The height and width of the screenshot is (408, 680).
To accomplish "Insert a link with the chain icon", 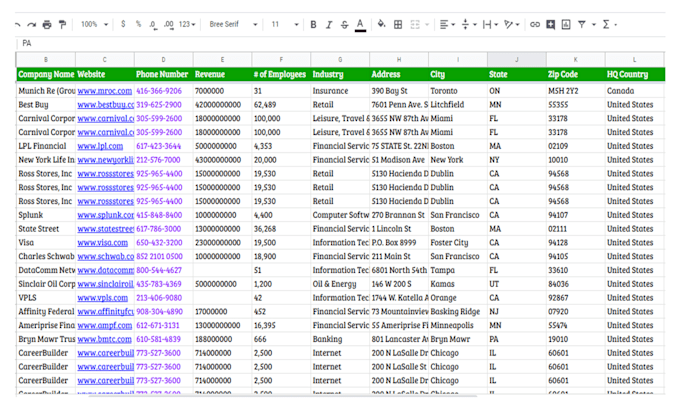I will (x=535, y=25).
